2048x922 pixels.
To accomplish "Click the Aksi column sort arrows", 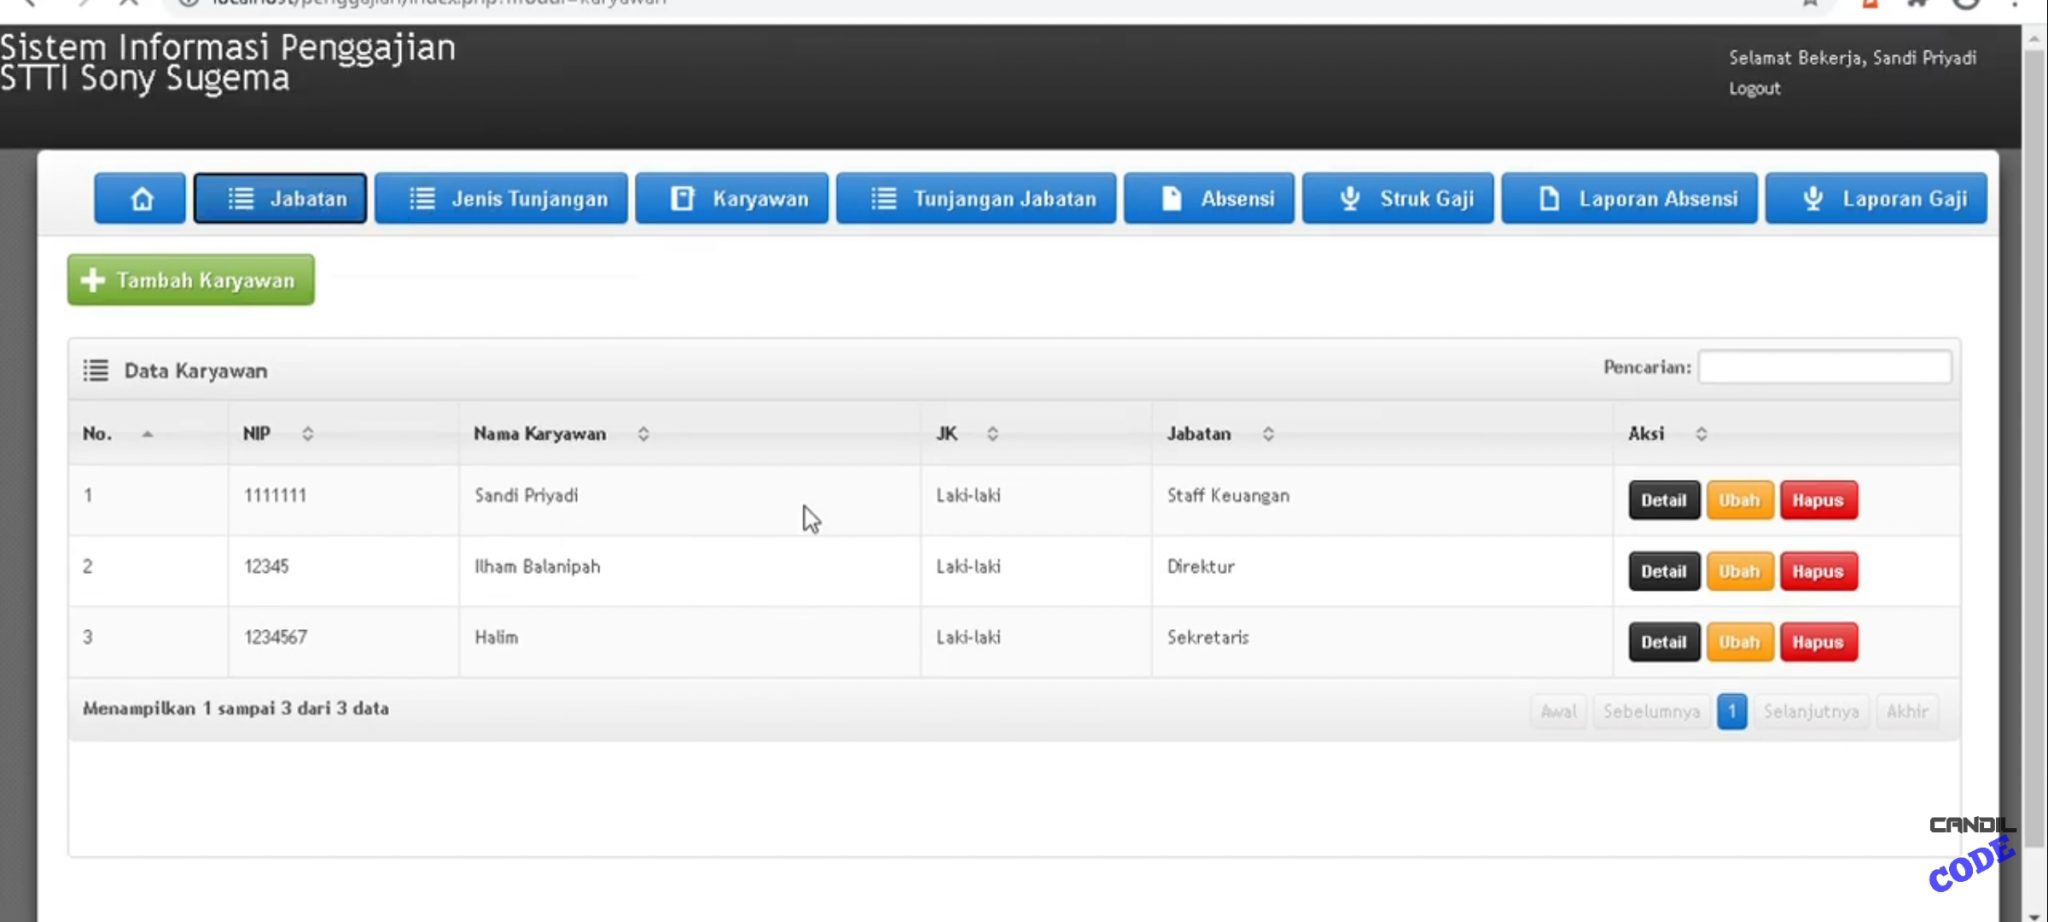I will 1701,434.
